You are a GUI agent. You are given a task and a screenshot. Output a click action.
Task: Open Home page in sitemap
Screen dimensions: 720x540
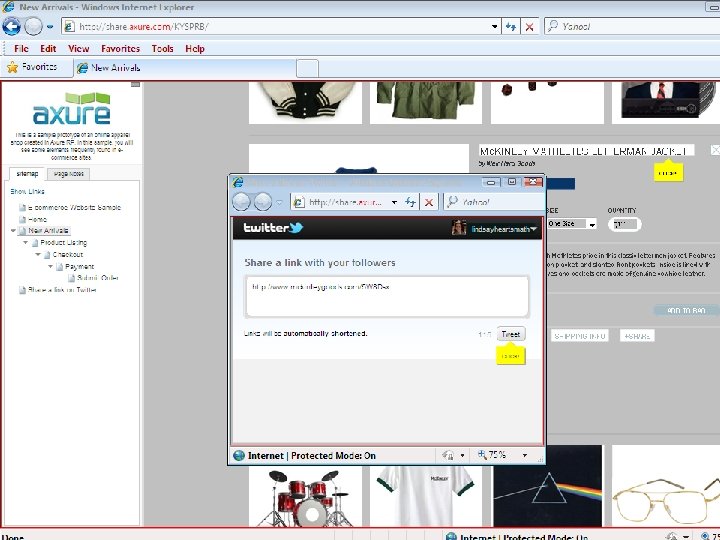click(37, 219)
